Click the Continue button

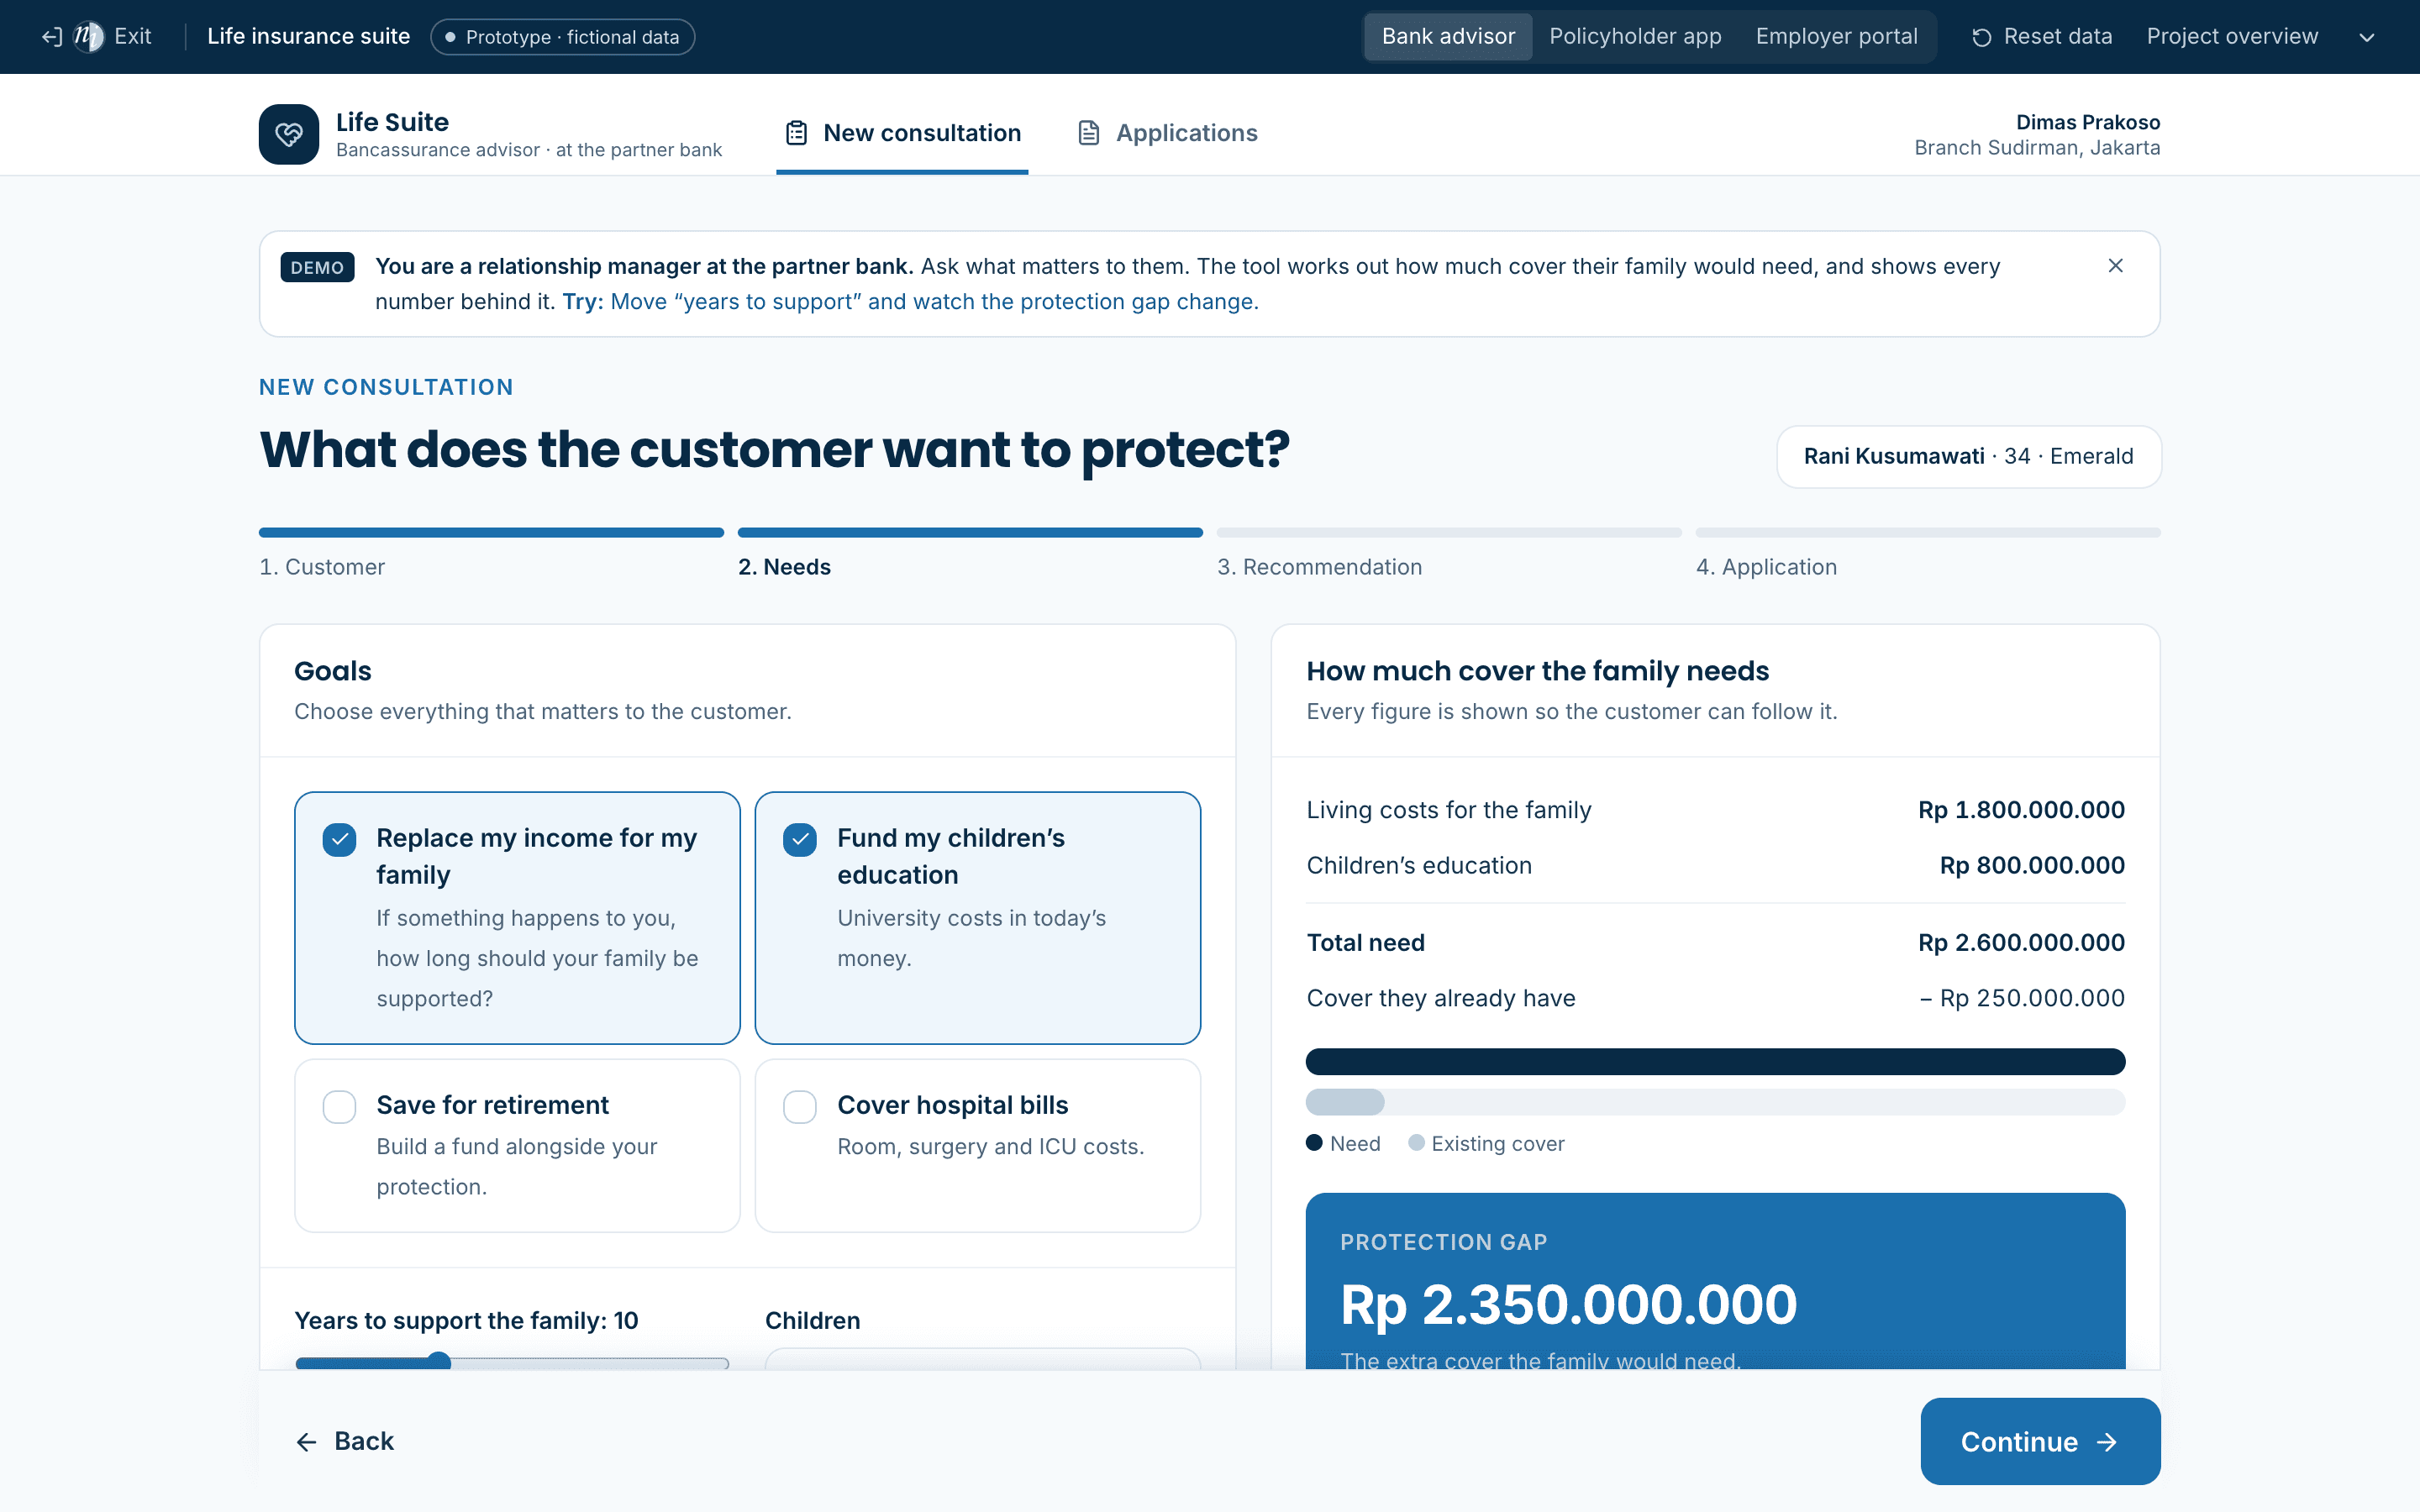click(2040, 1441)
